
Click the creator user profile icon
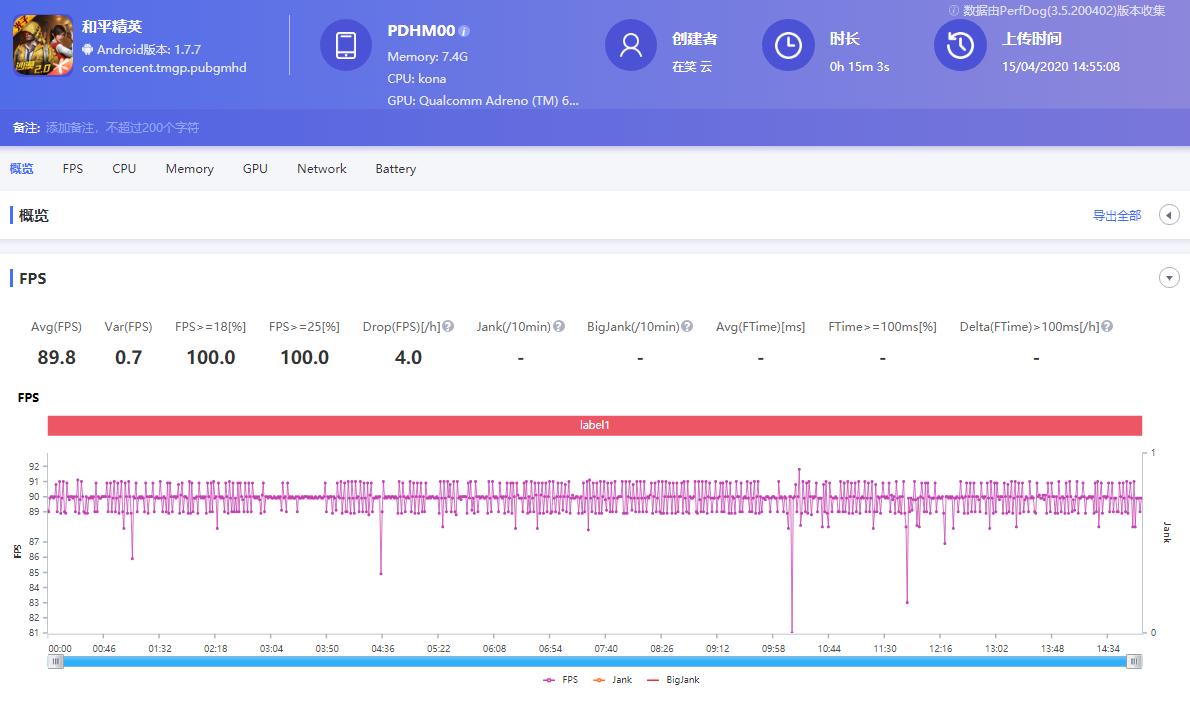click(x=631, y=45)
